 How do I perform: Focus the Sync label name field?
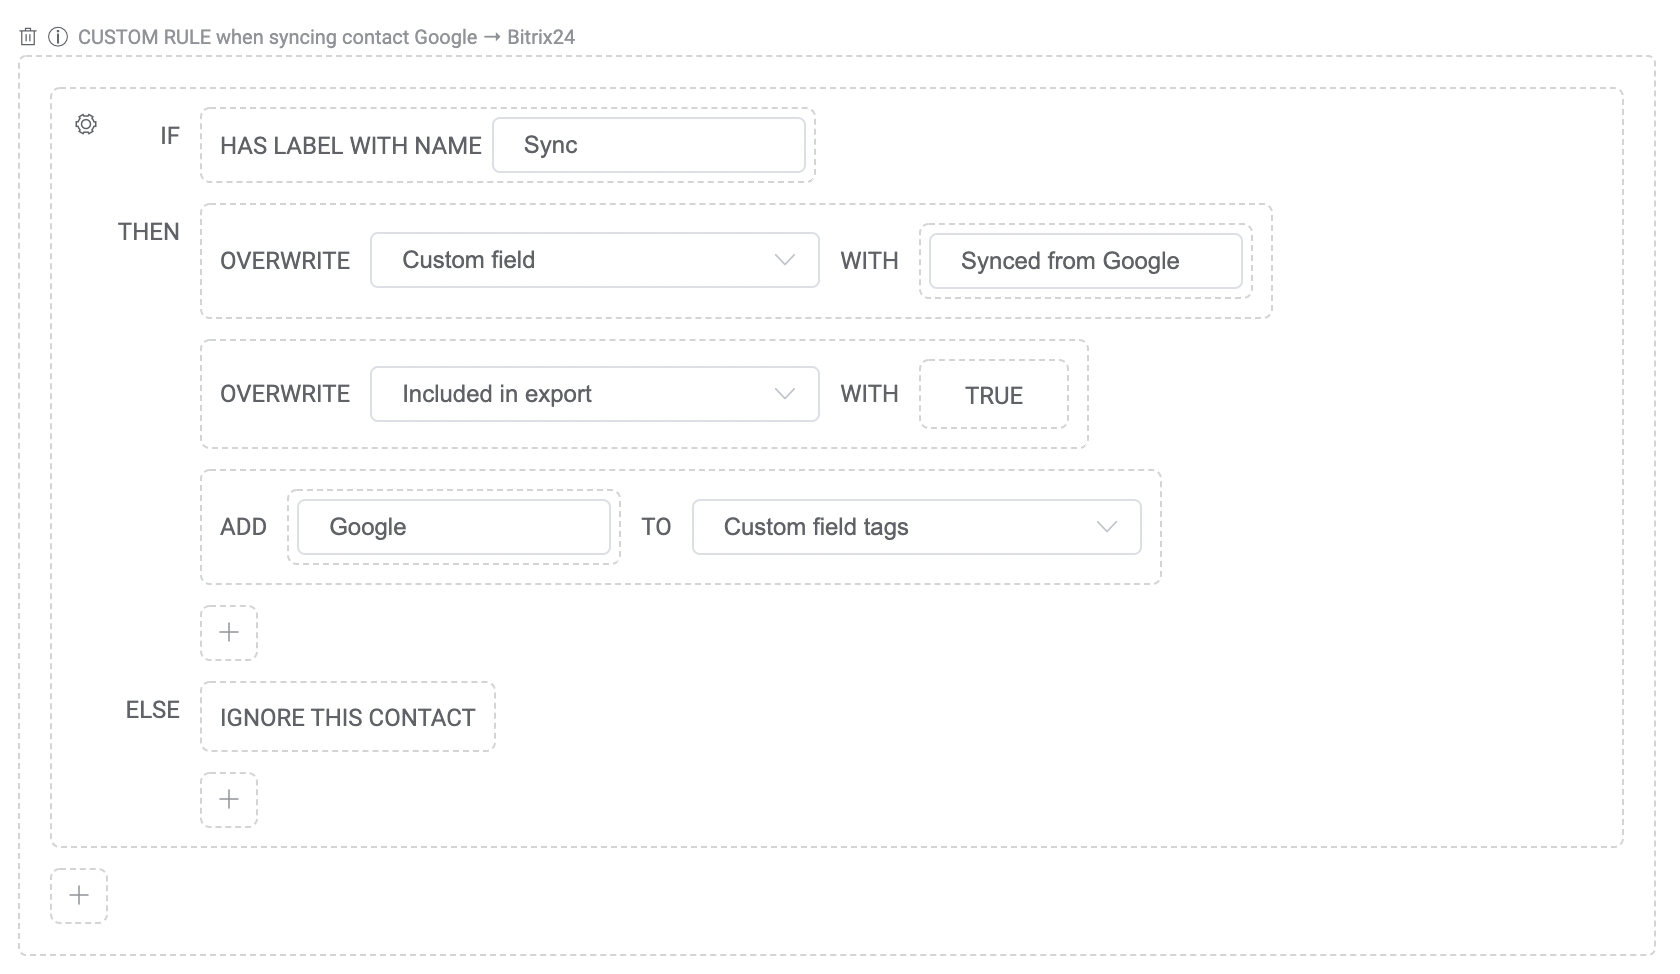pos(648,145)
